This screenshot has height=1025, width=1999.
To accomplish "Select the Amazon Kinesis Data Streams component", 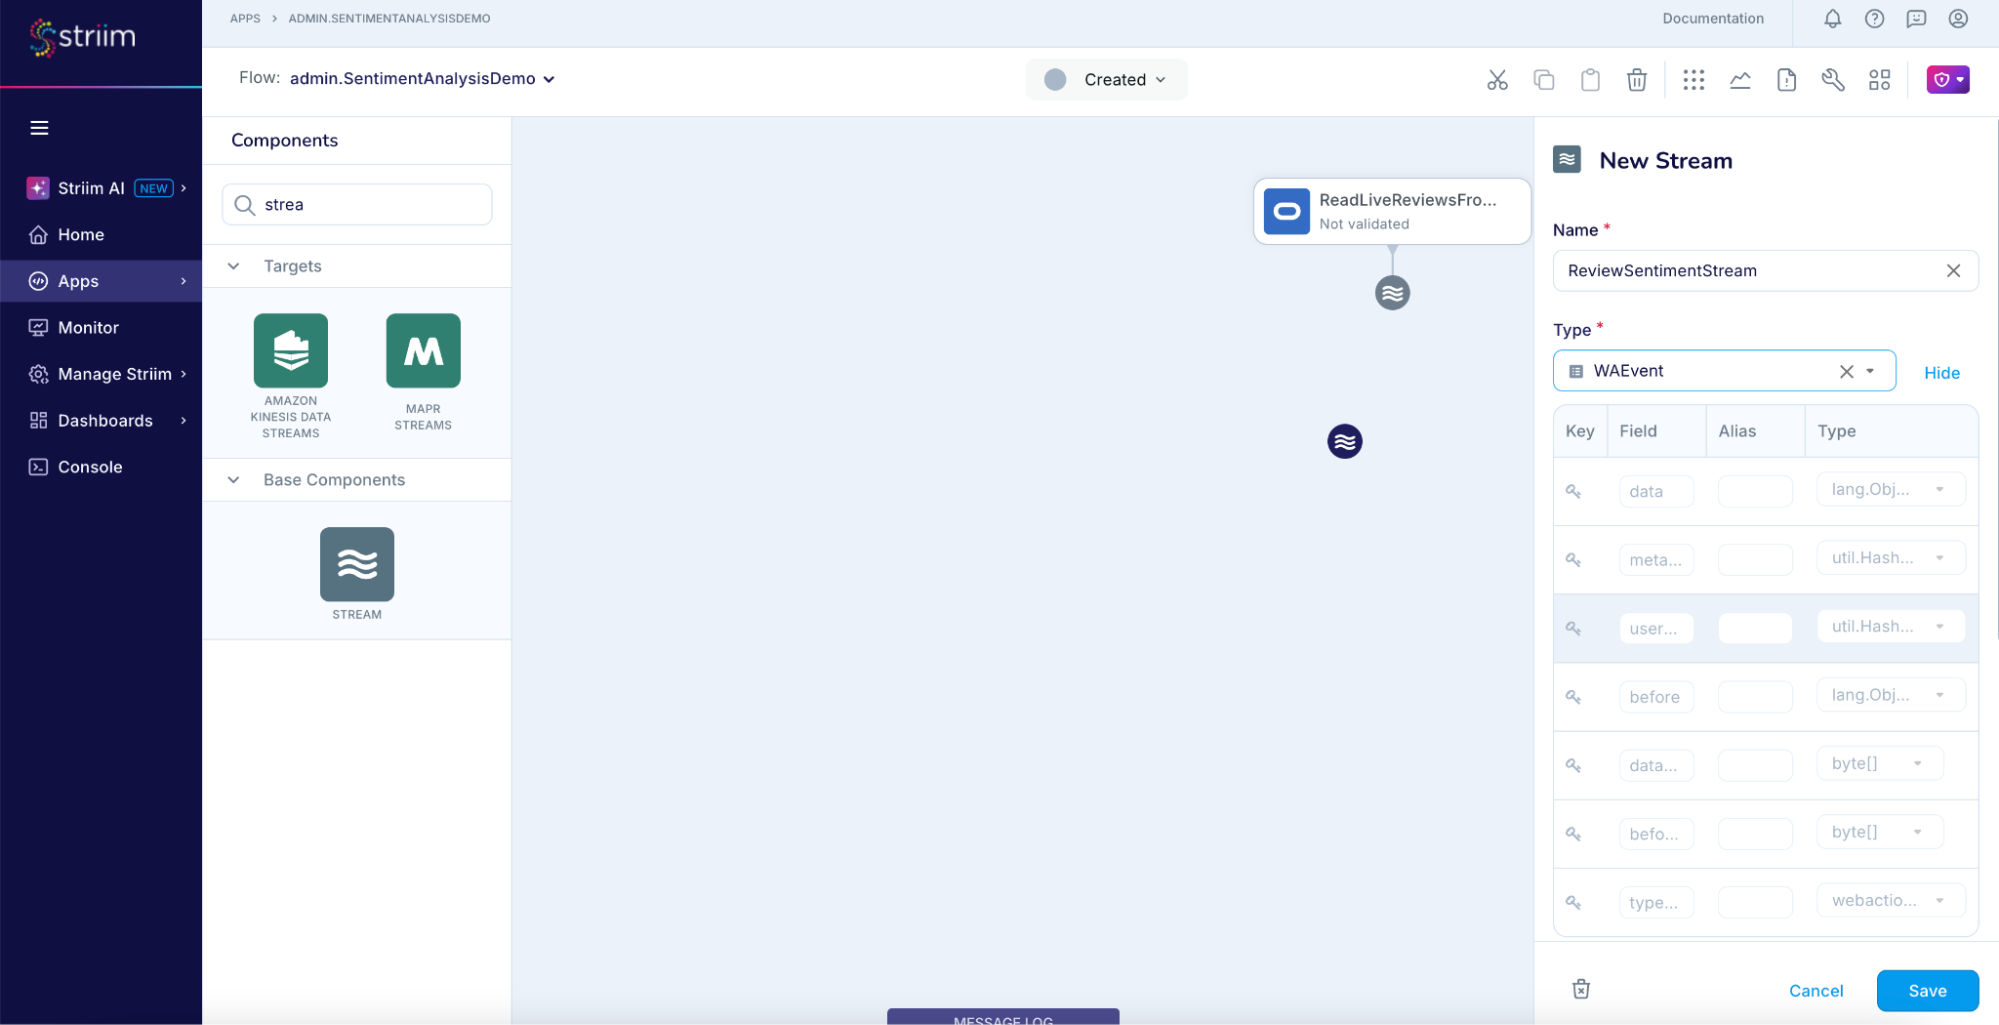I will click(x=291, y=376).
